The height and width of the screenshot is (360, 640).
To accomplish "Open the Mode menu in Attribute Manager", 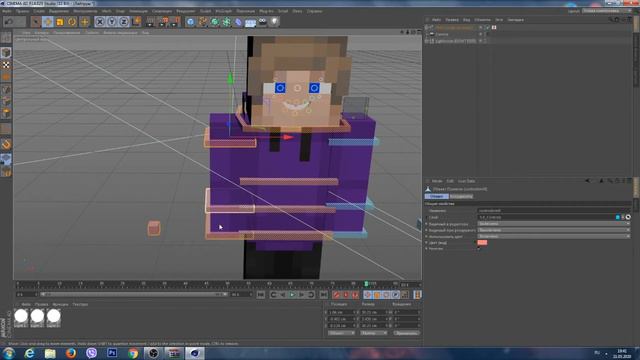I will tap(437, 181).
